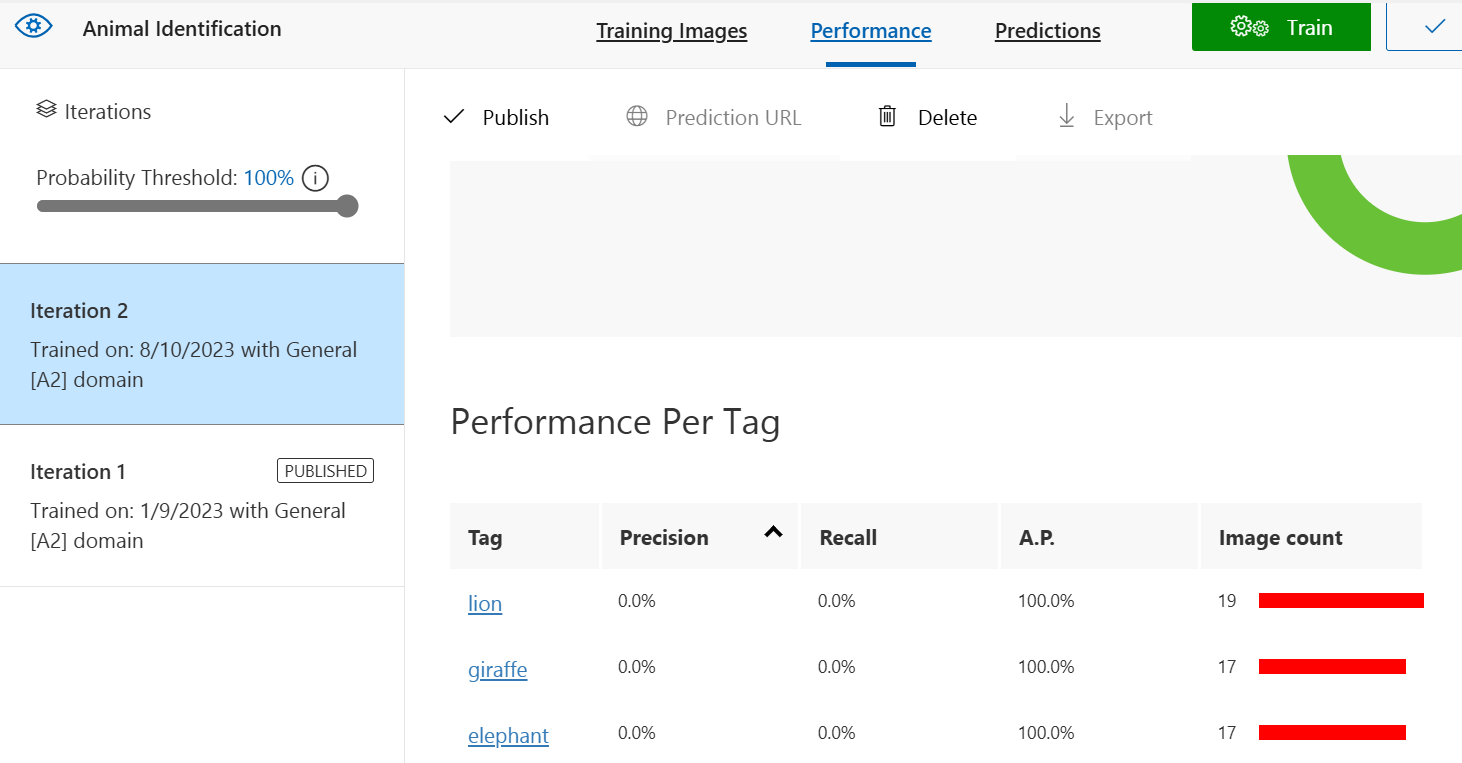
Task: Click the Probability Threshold info icon
Action: tap(315, 179)
